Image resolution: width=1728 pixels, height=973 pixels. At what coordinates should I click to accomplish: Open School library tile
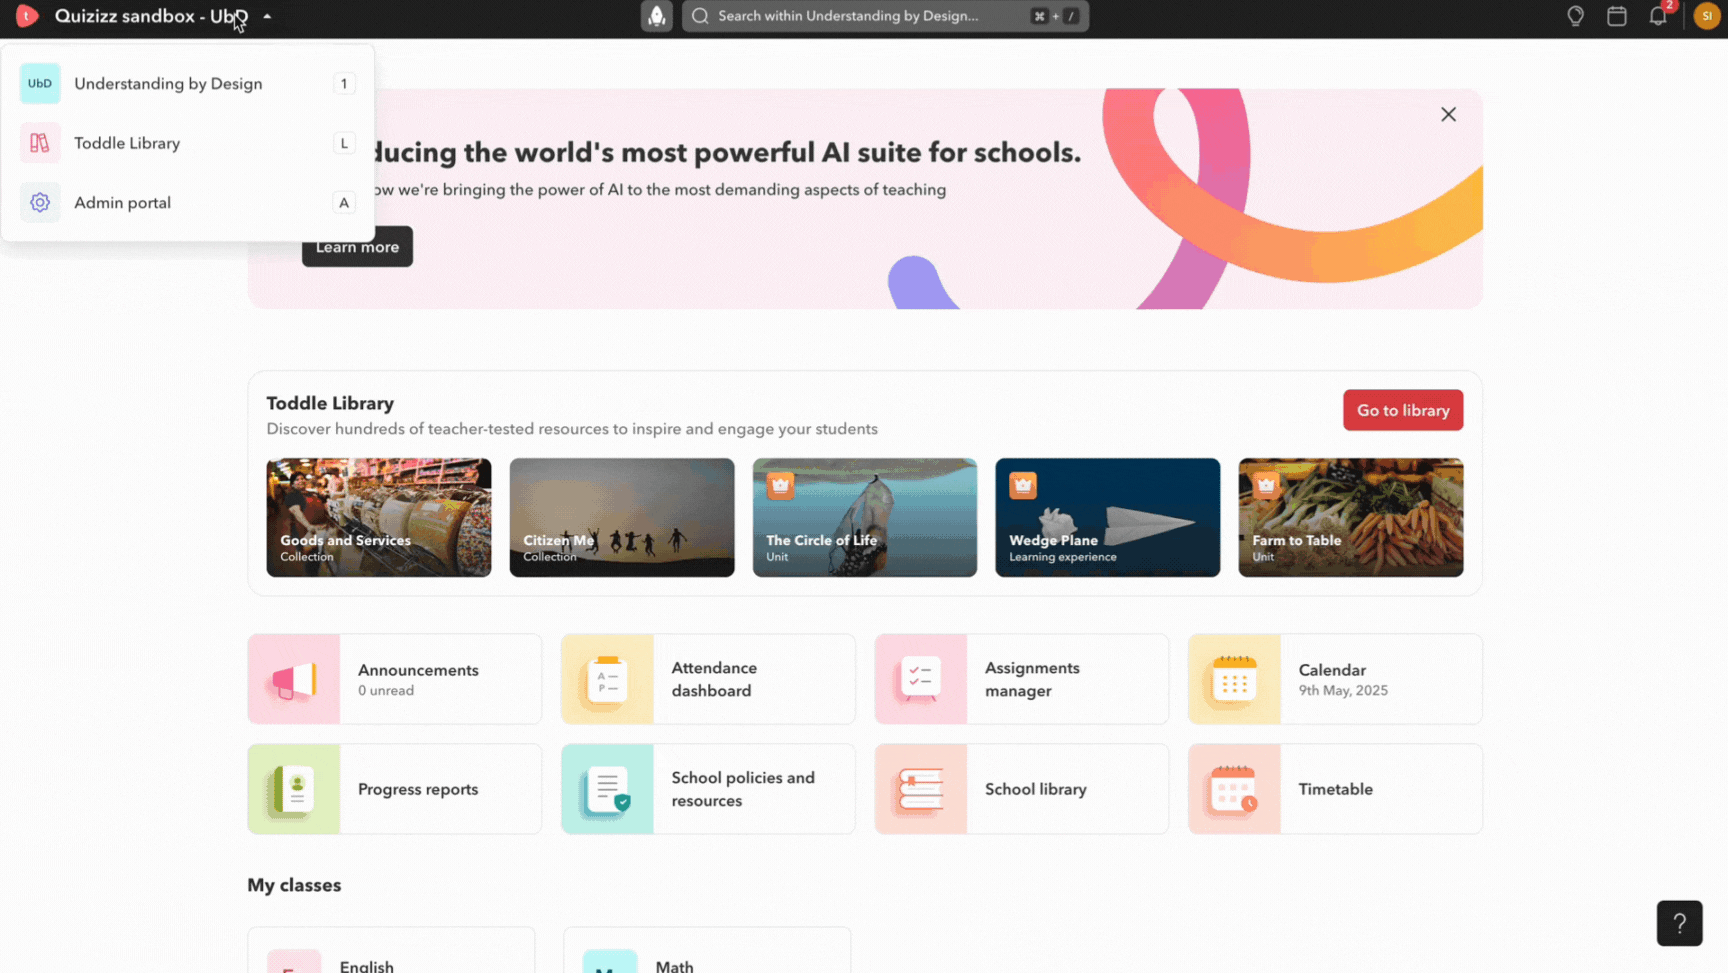[x=1022, y=789]
